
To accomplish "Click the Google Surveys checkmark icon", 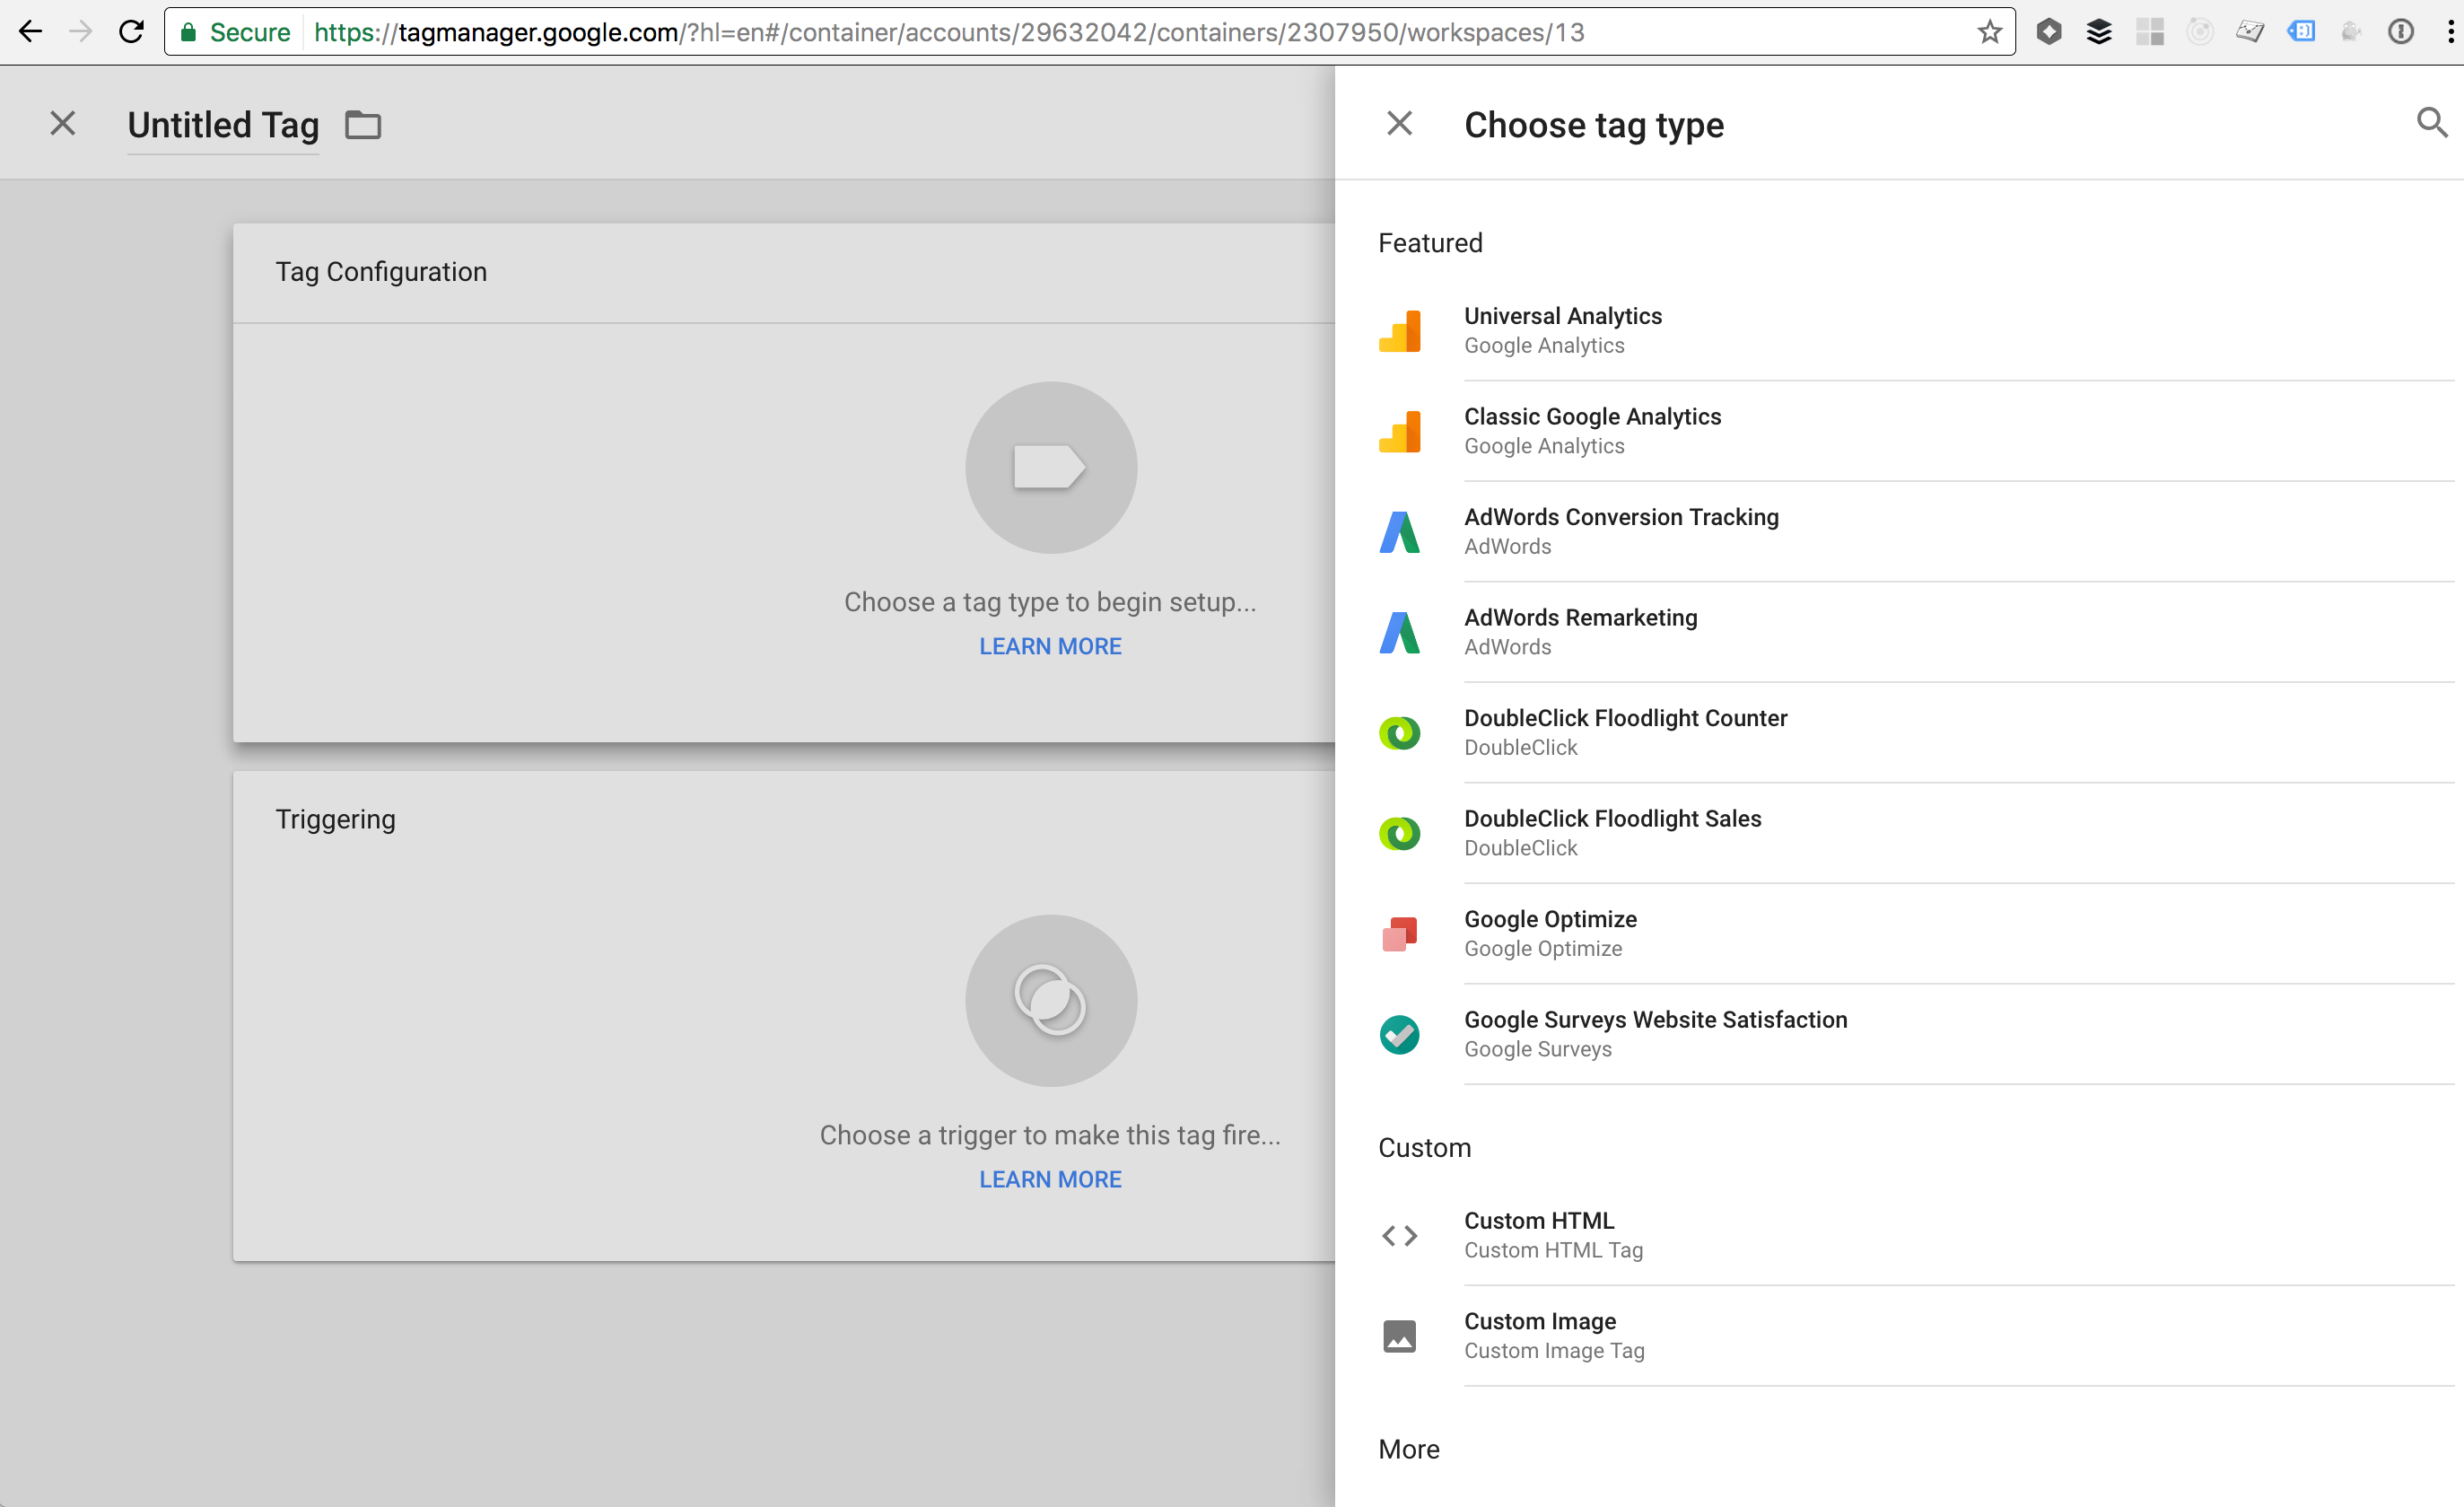I will tap(1399, 1034).
